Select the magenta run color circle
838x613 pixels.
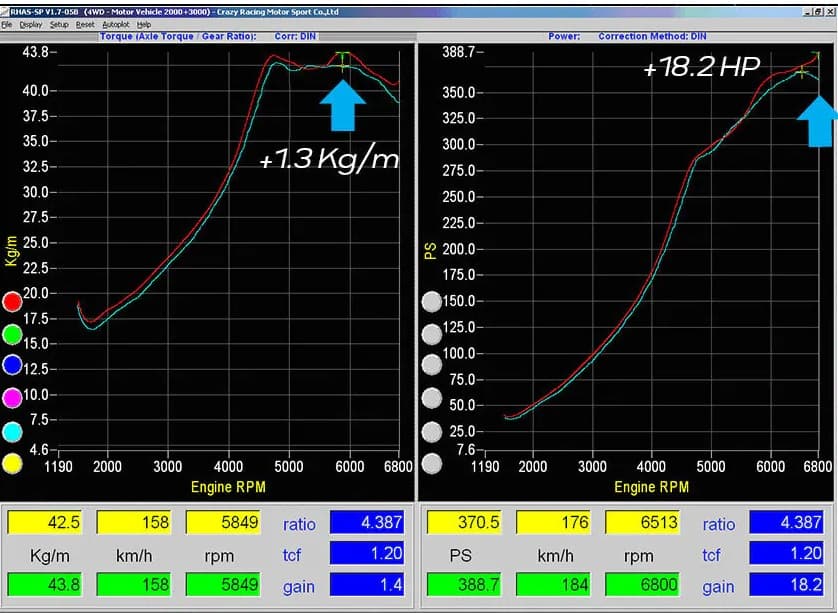(x=12, y=399)
